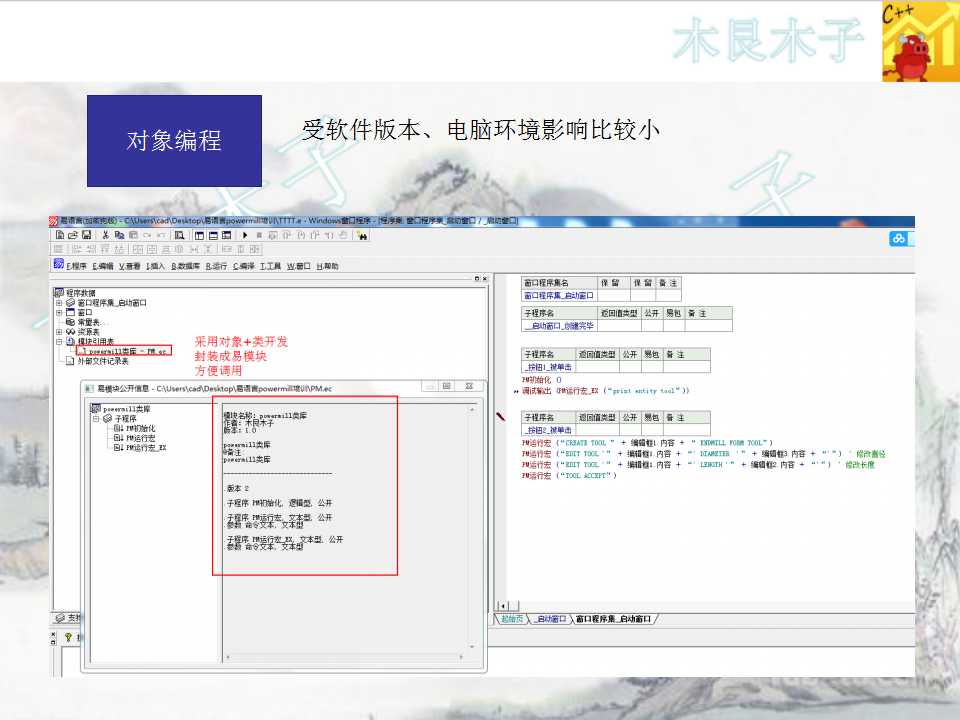Viewport: 960px width, 720px height.
Task: Maximize the 易模块公开信息 window
Action: click(x=447, y=386)
